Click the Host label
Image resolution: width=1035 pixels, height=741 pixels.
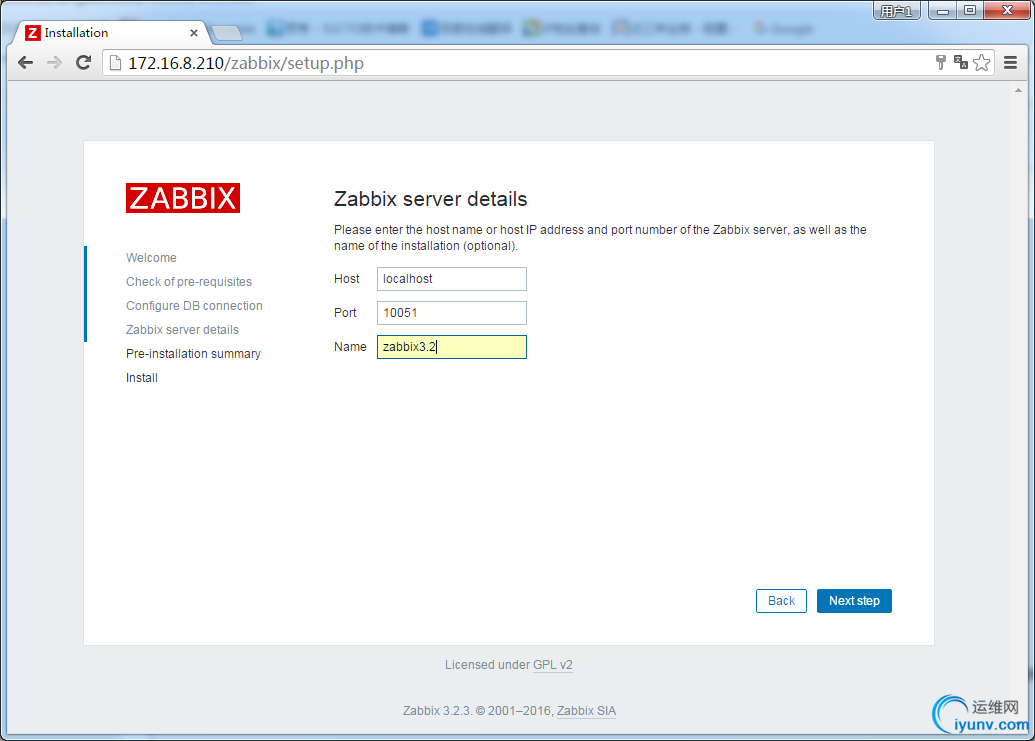coord(347,279)
